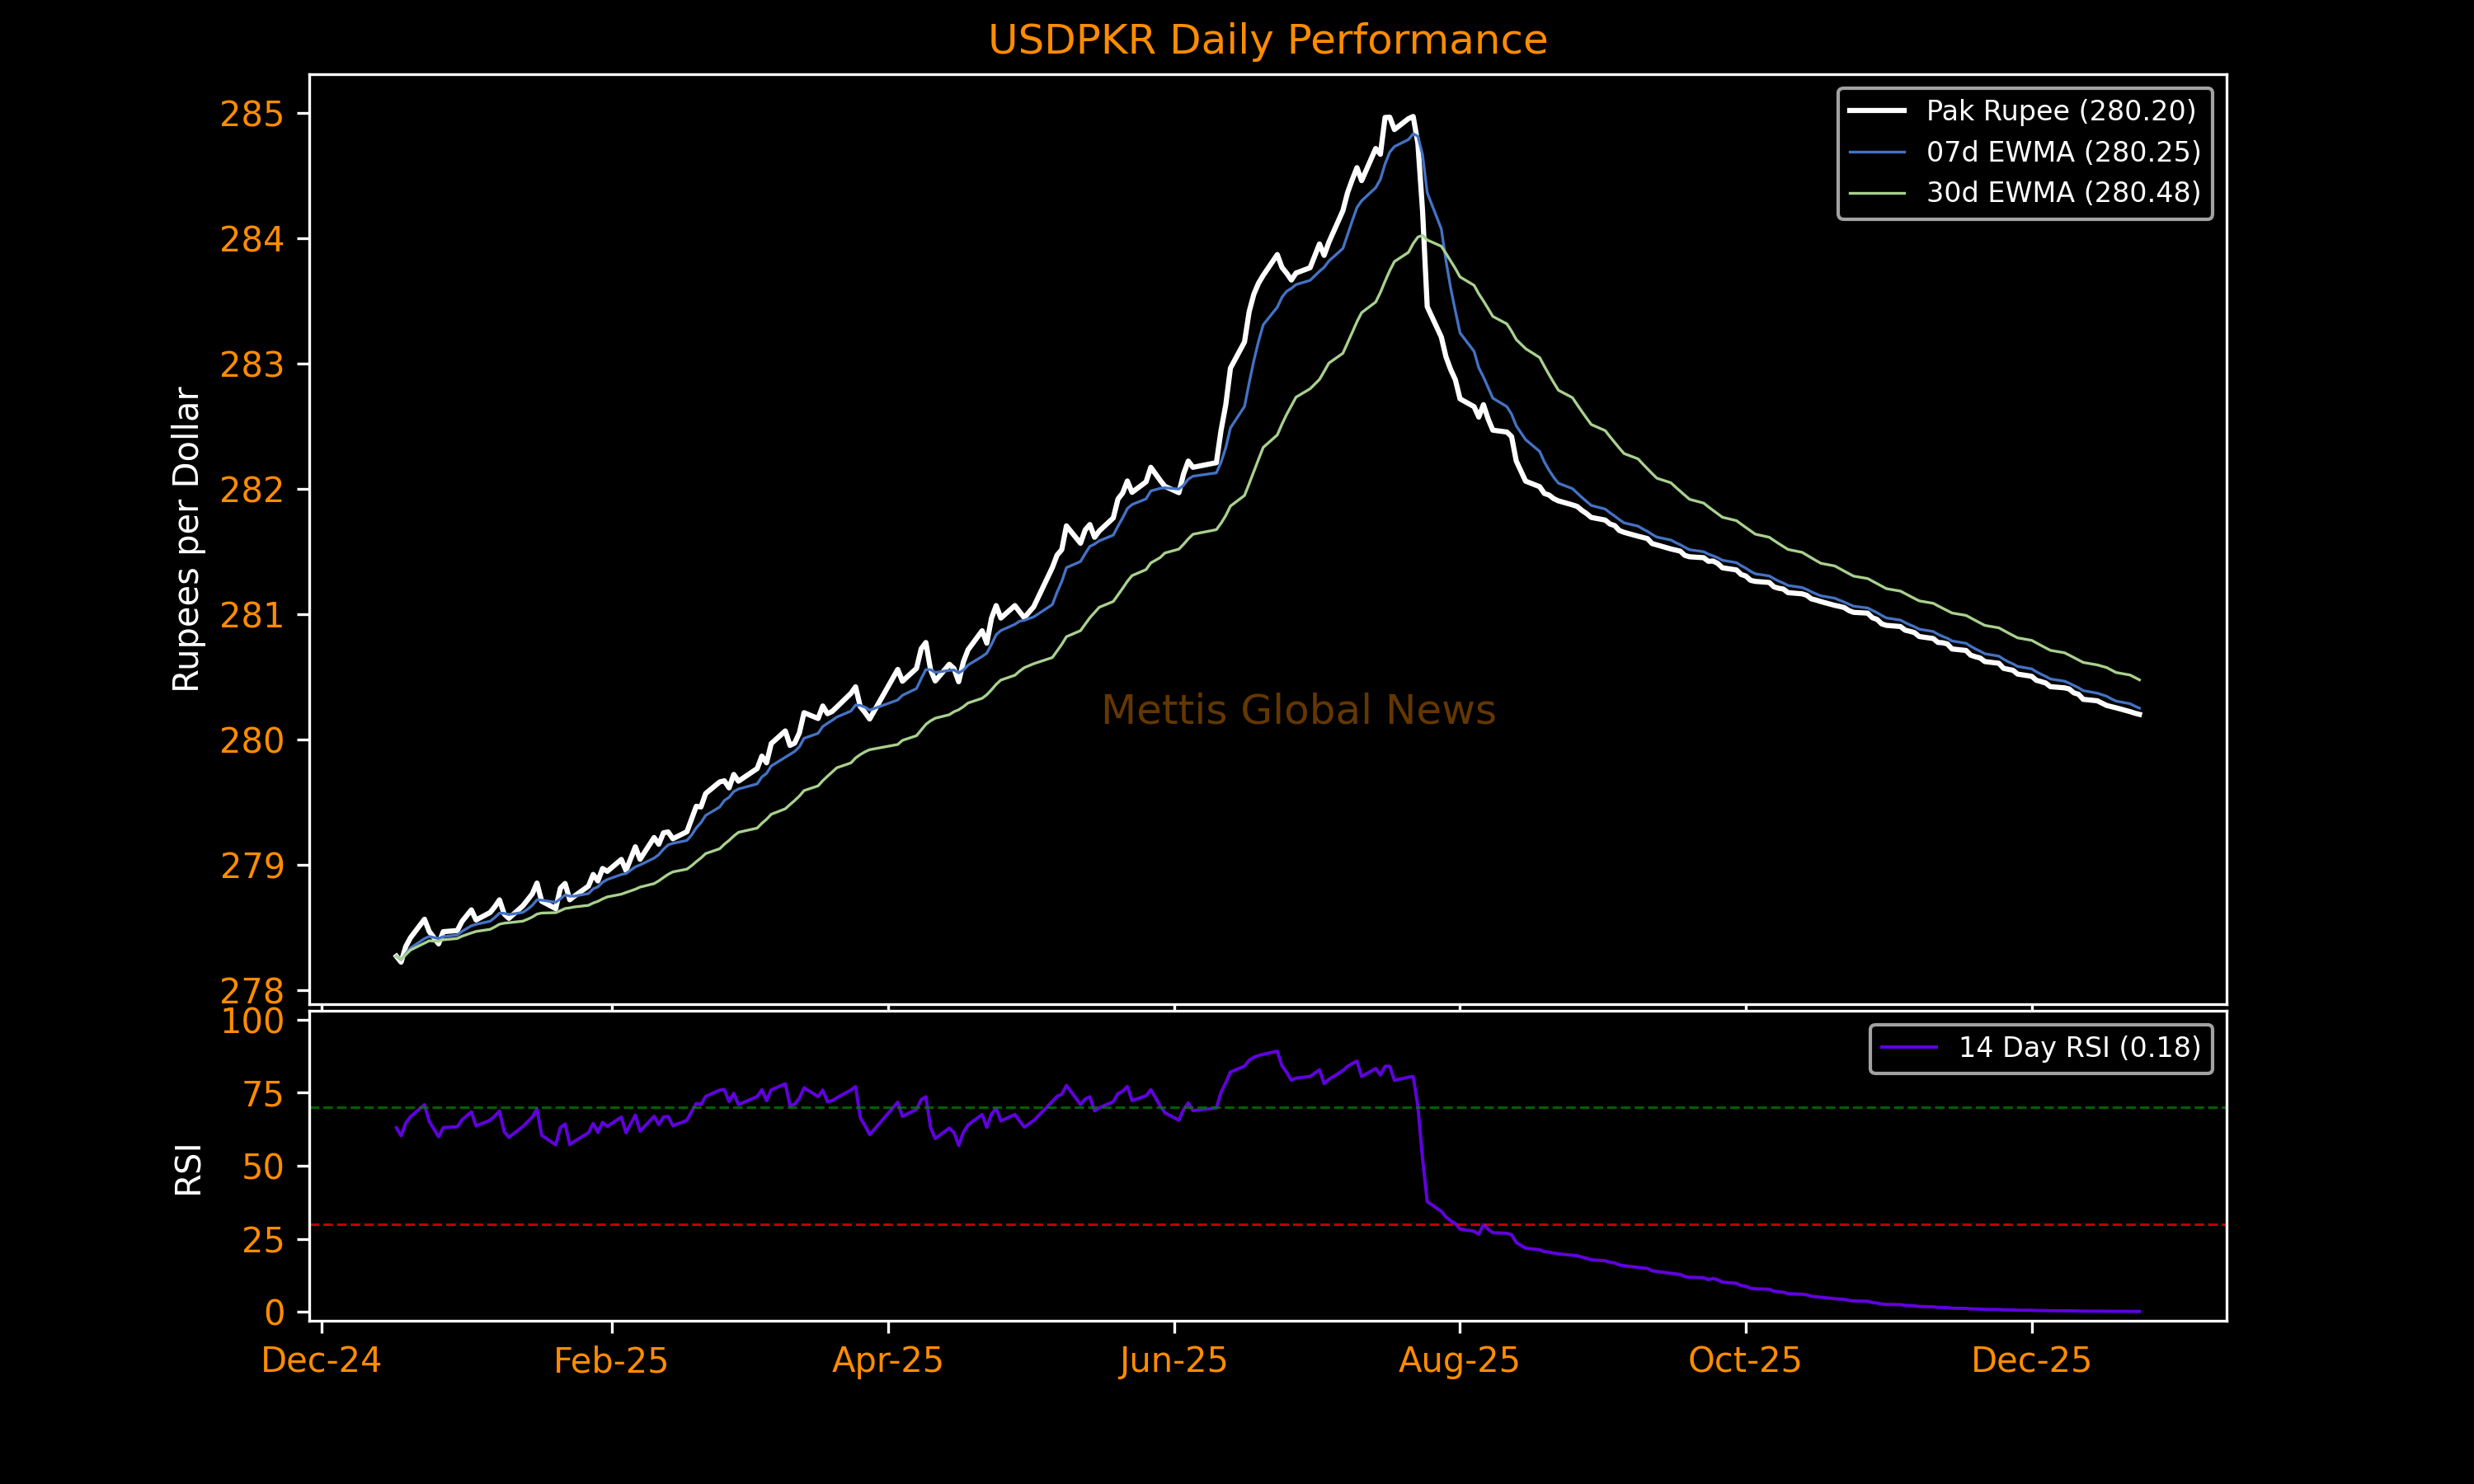Screen dimensions: 2474x1484
Task: Click the Mettis Global News watermark
Action: 1298,711
